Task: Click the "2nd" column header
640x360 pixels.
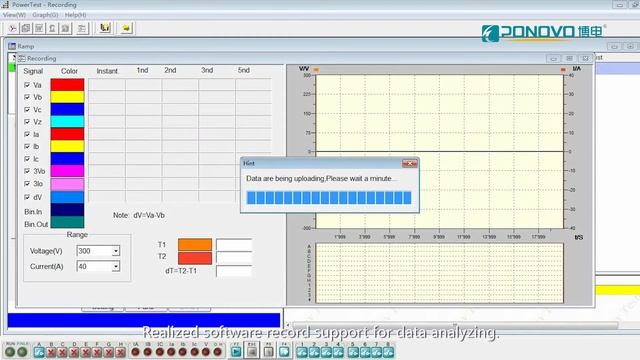Action: click(170, 70)
